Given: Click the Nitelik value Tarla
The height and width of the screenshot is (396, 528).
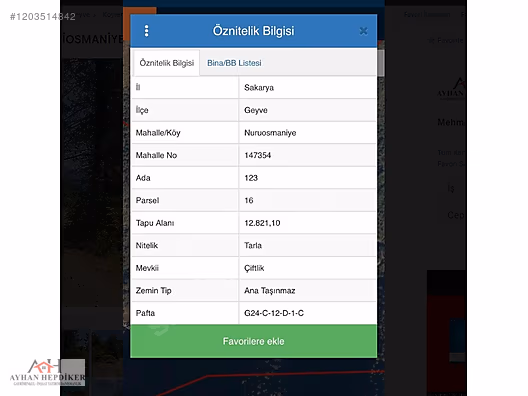Looking at the screenshot, I should coord(253,245).
